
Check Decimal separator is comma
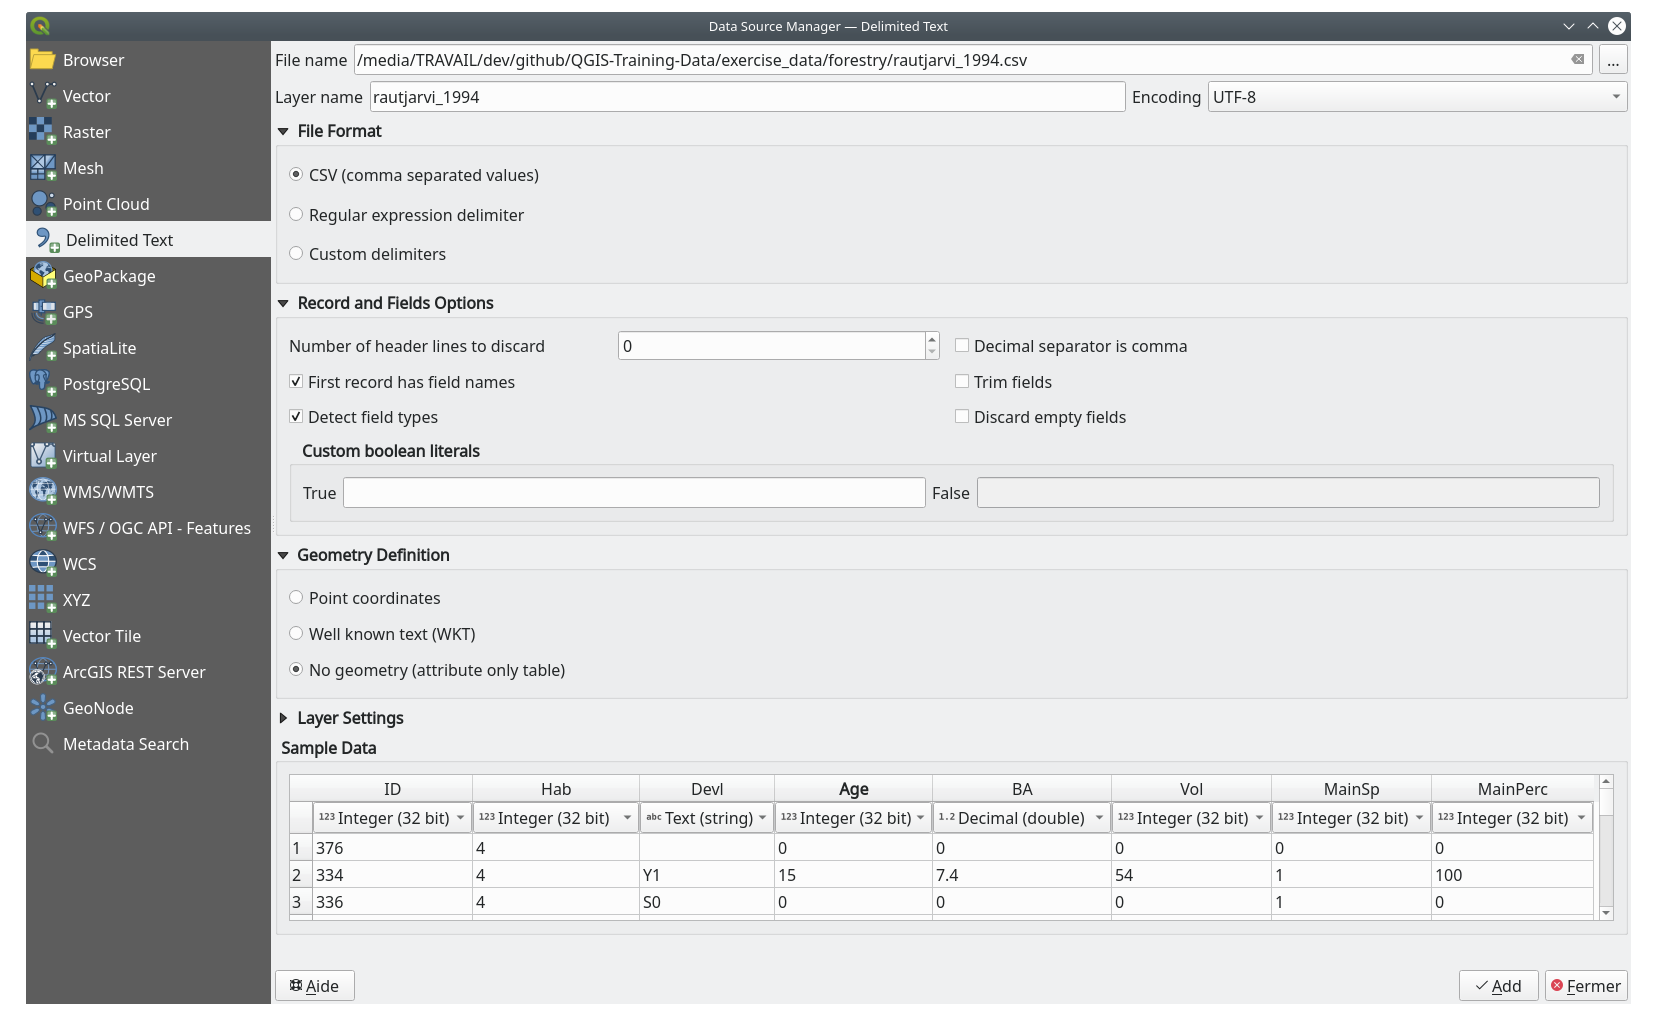962,345
